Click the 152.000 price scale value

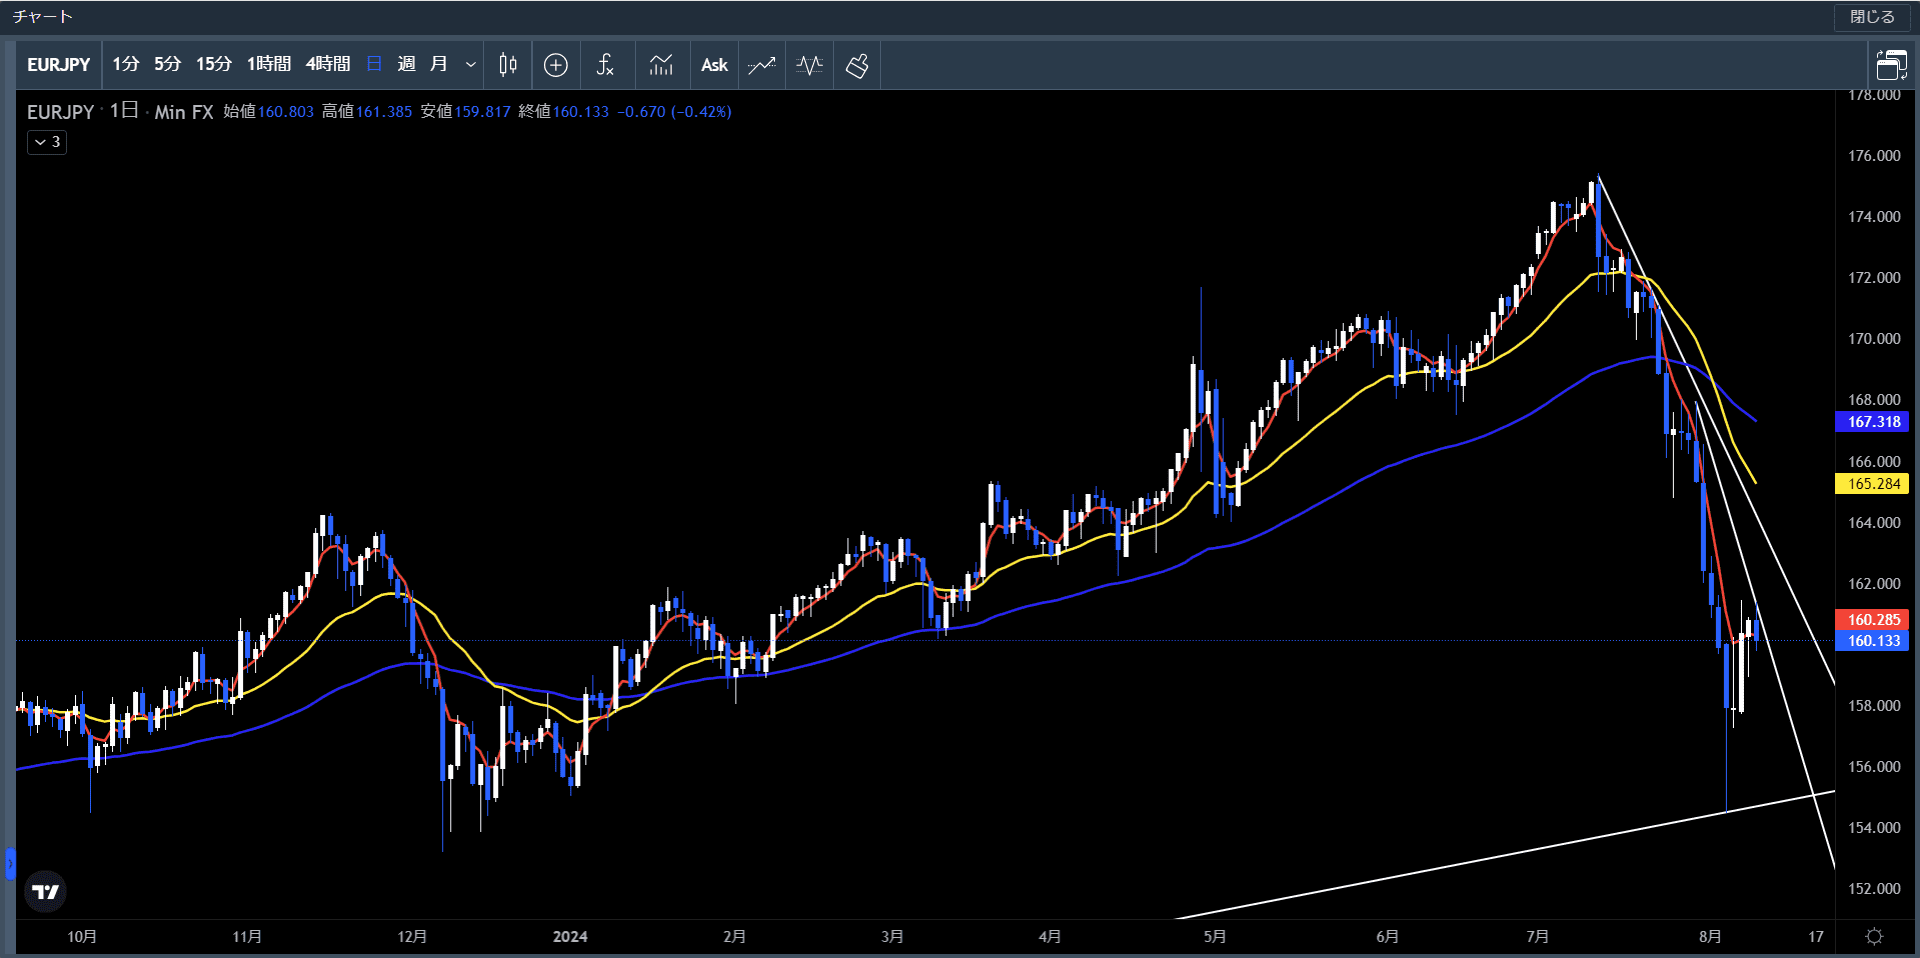click(1874, 889)
